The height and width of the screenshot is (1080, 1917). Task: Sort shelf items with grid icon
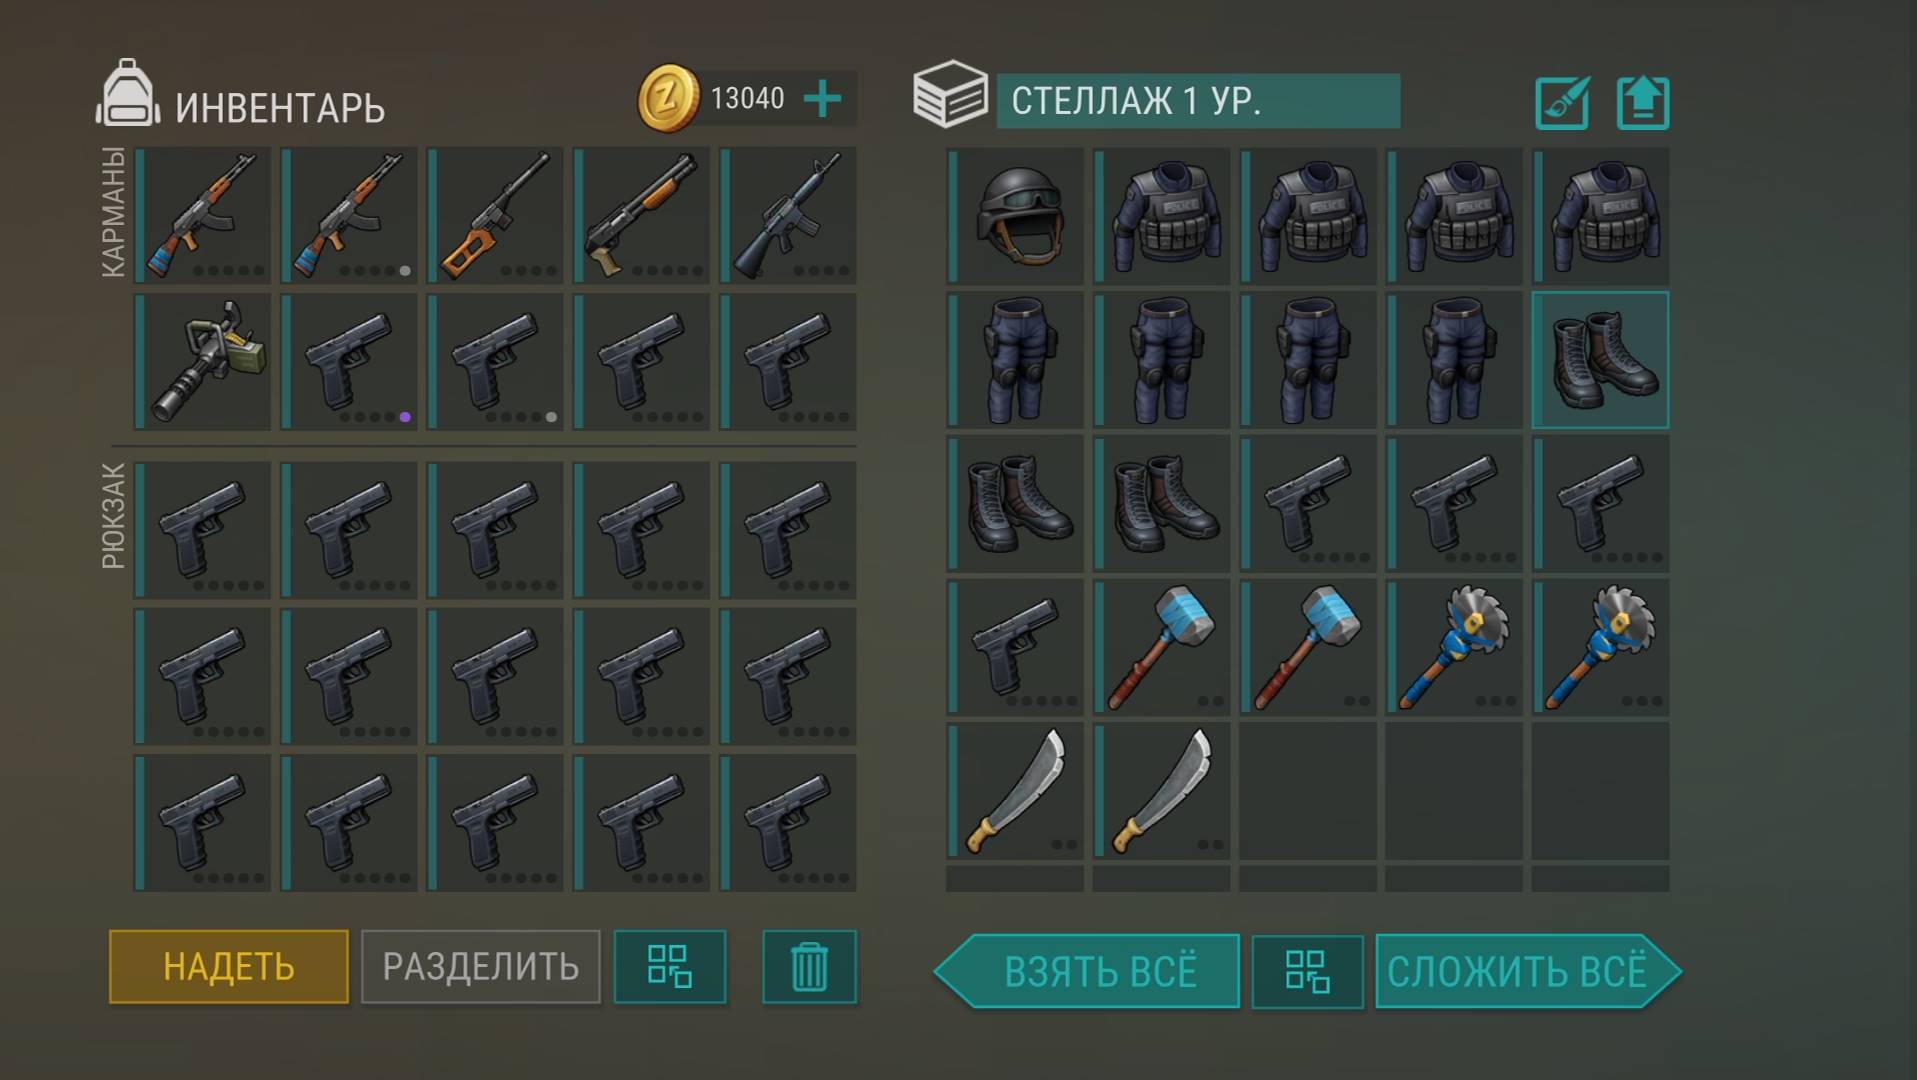coord(1307,971)
